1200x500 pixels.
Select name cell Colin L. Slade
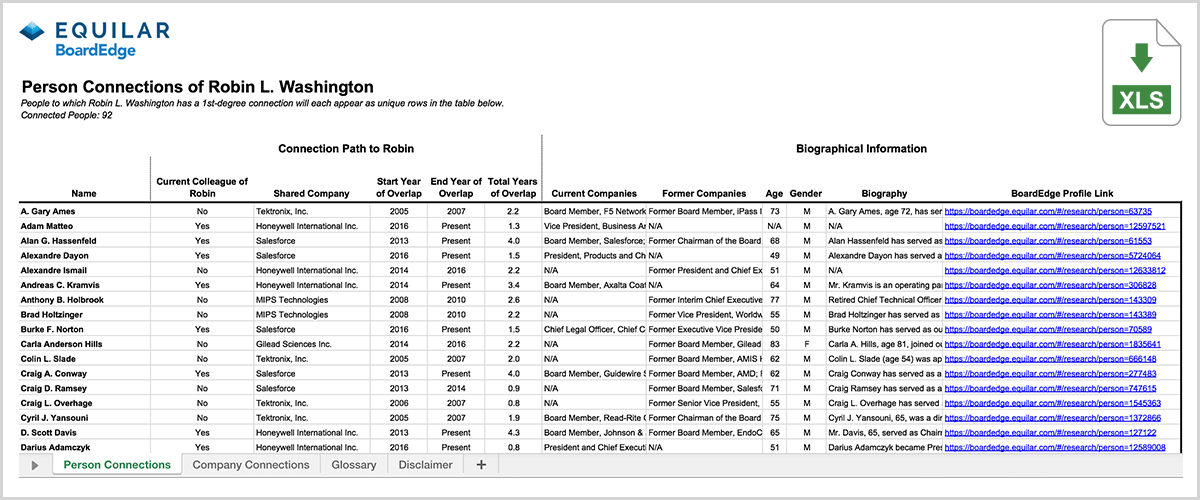click(85, 358)
